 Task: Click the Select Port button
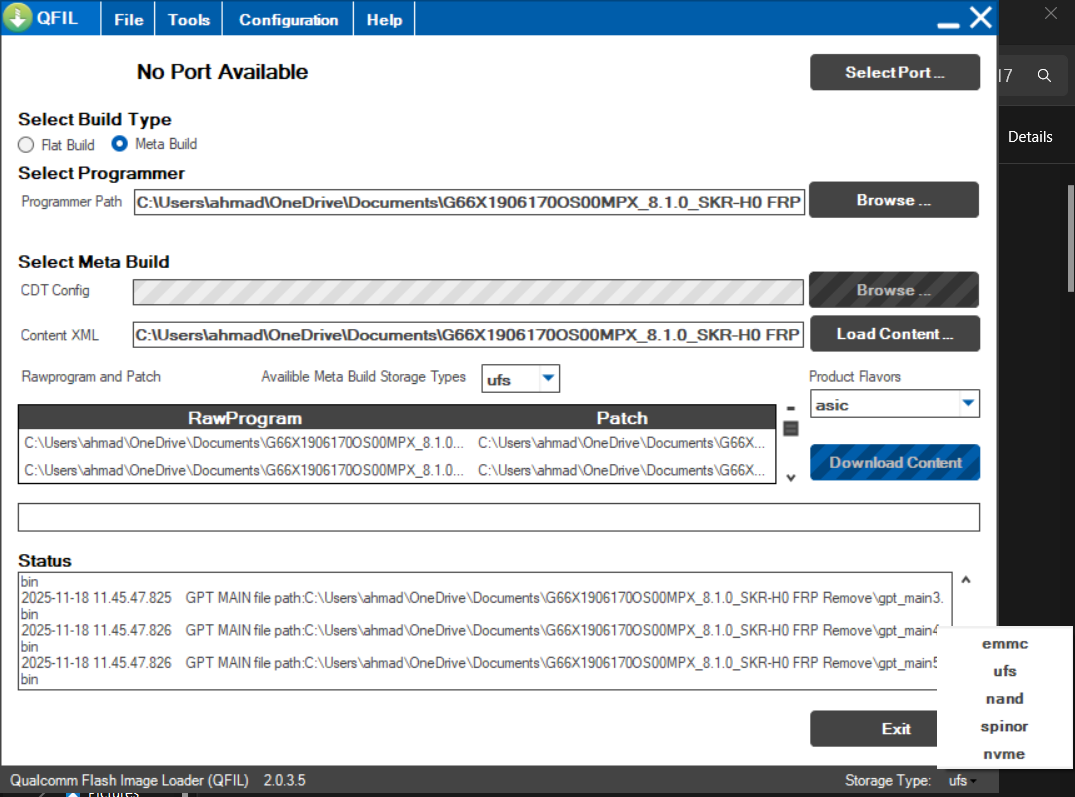[x=894, y=72]
